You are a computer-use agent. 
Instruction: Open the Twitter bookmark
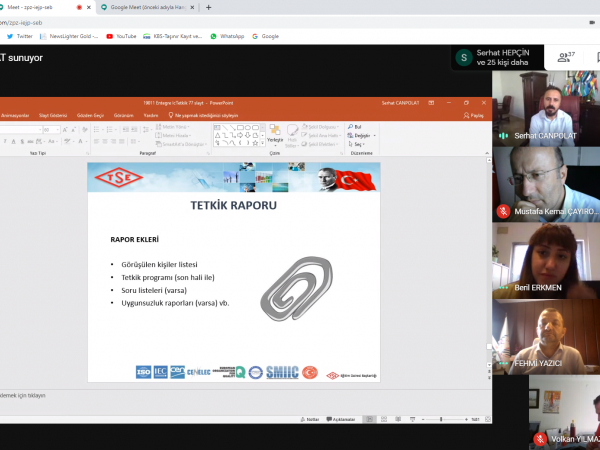pos(20,36)
